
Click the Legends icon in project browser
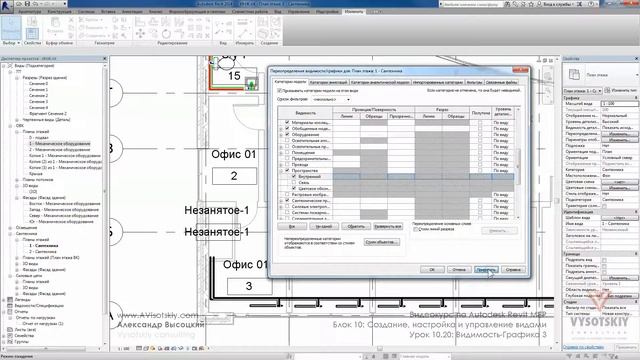[x=10, y=300]
